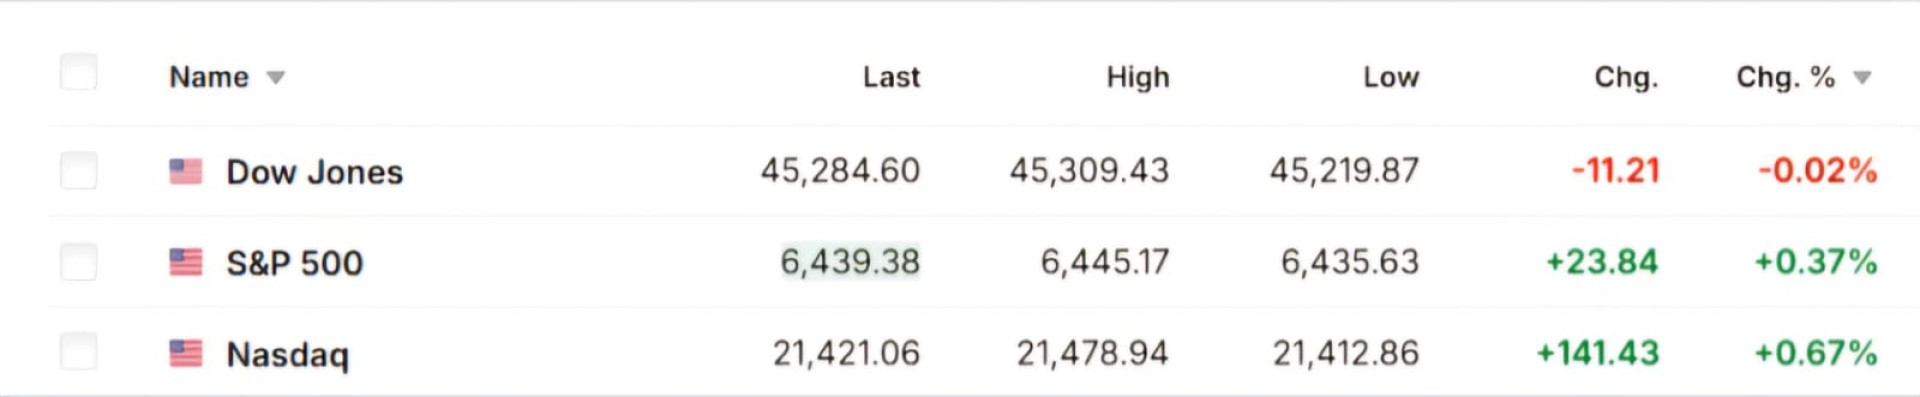The width and height of the screenshot is (1920, 397).
Task: Open the S&P 500 index link
Action: pyautogui.click(x=295, y=263)
